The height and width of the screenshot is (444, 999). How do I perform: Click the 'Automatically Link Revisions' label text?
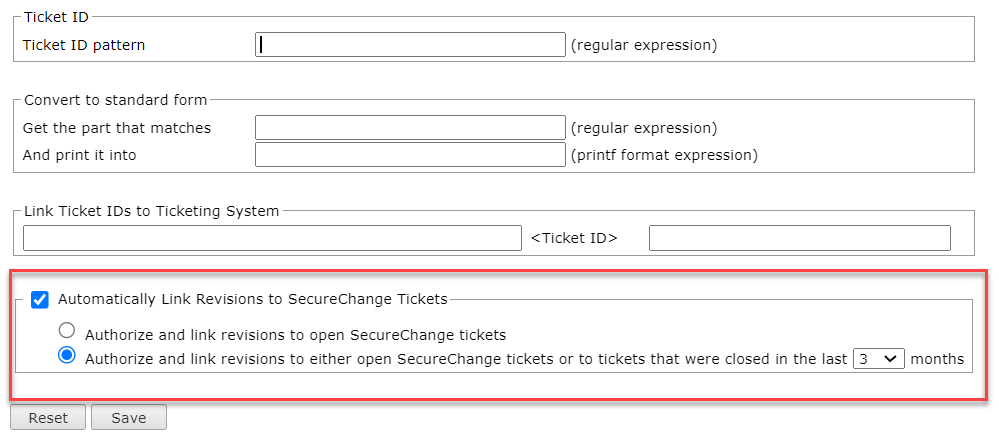[x=252, y=298]
